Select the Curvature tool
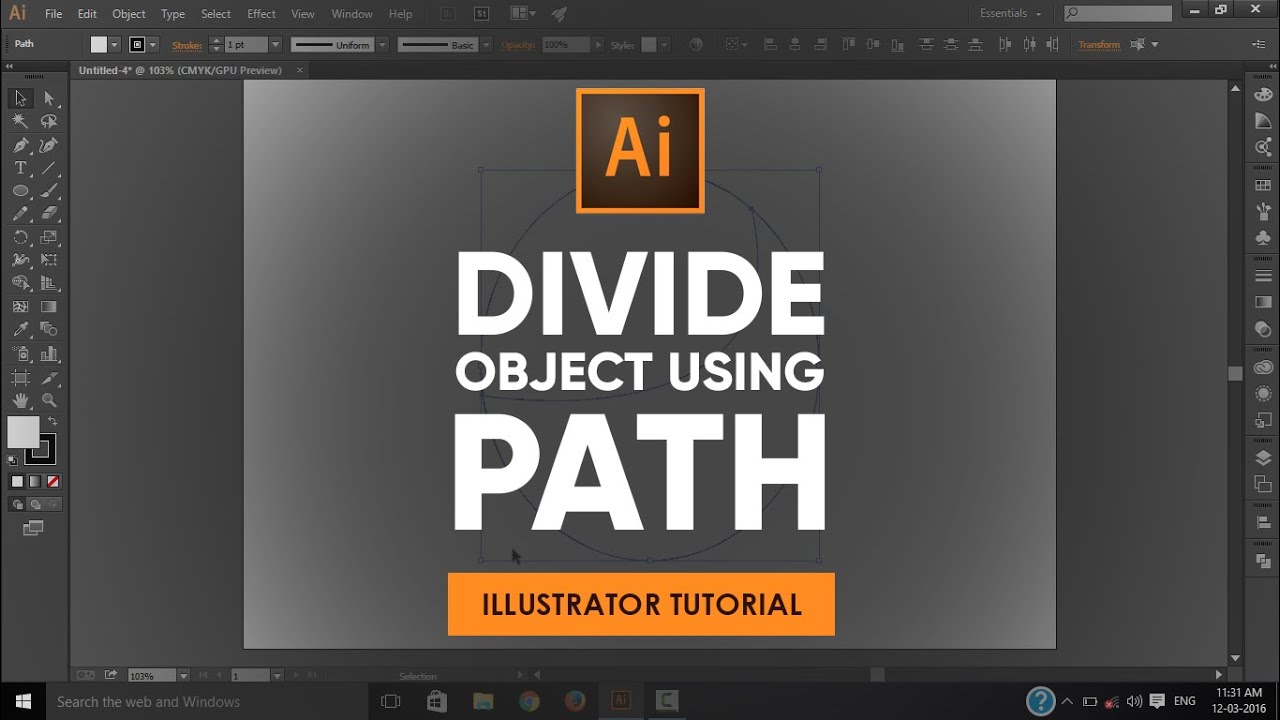Viewport: 1280px width, 720px height. tap(49, 145)
